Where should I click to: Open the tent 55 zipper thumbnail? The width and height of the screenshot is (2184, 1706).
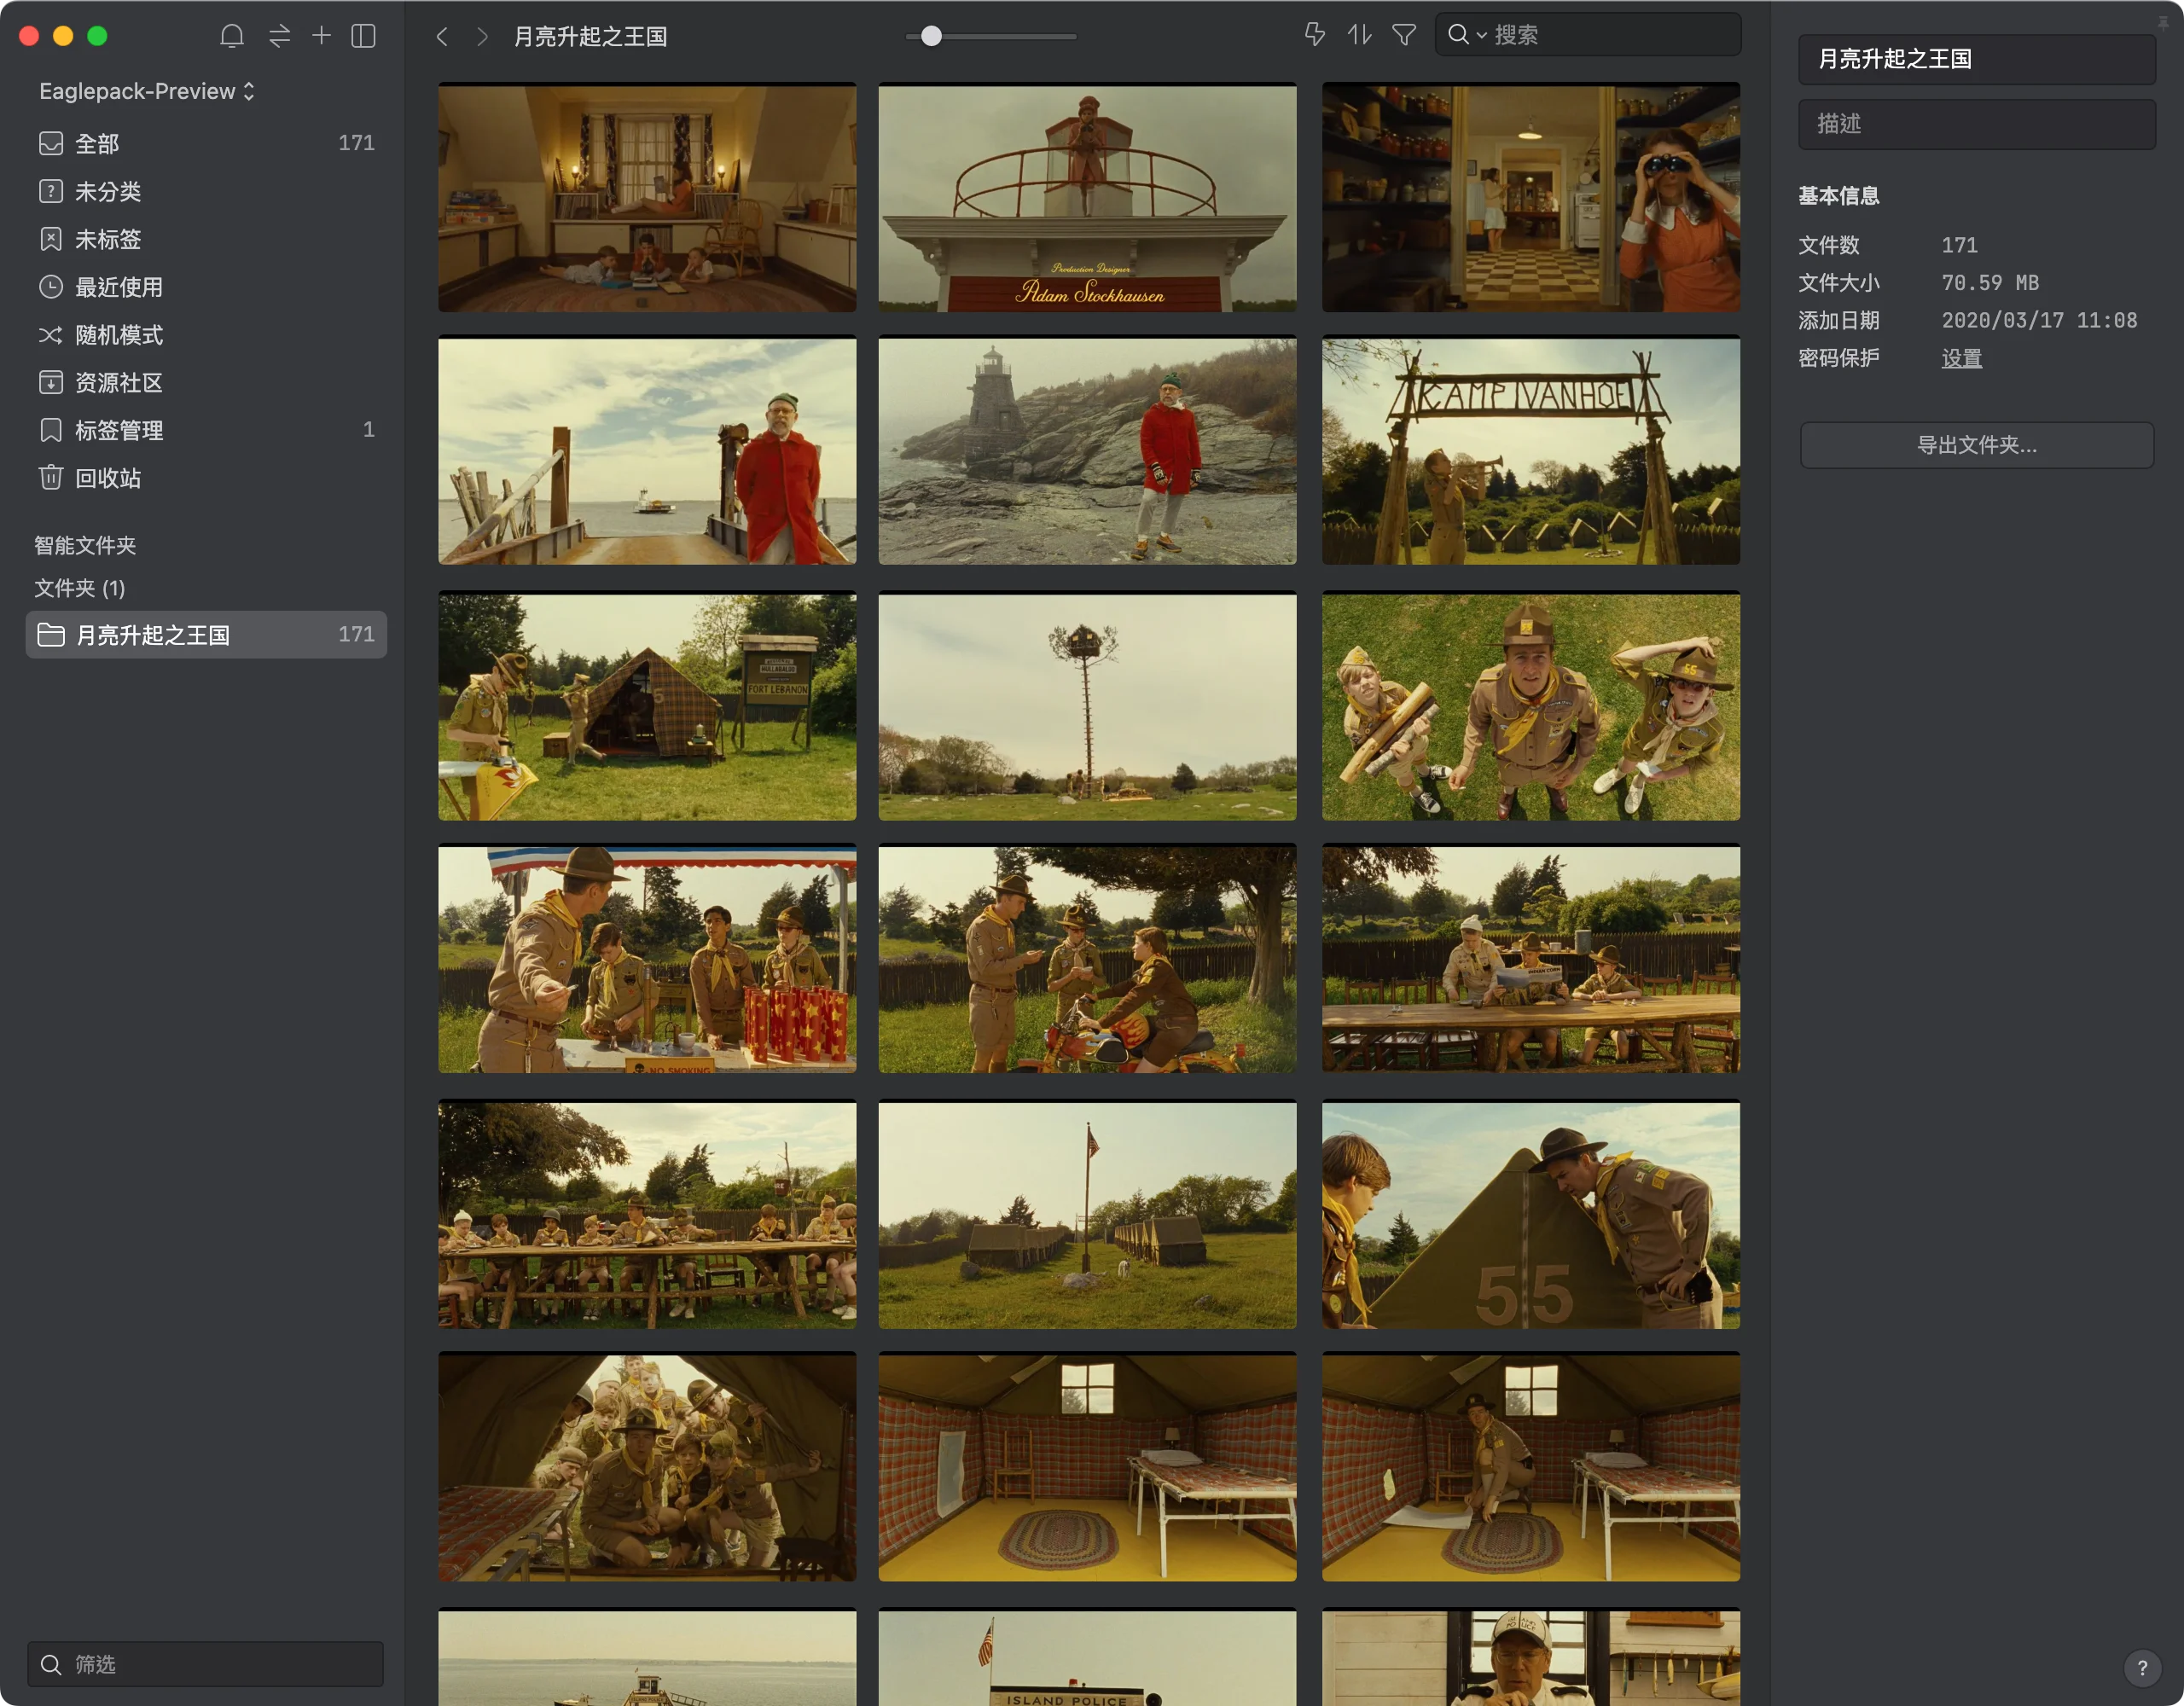1531,1214
